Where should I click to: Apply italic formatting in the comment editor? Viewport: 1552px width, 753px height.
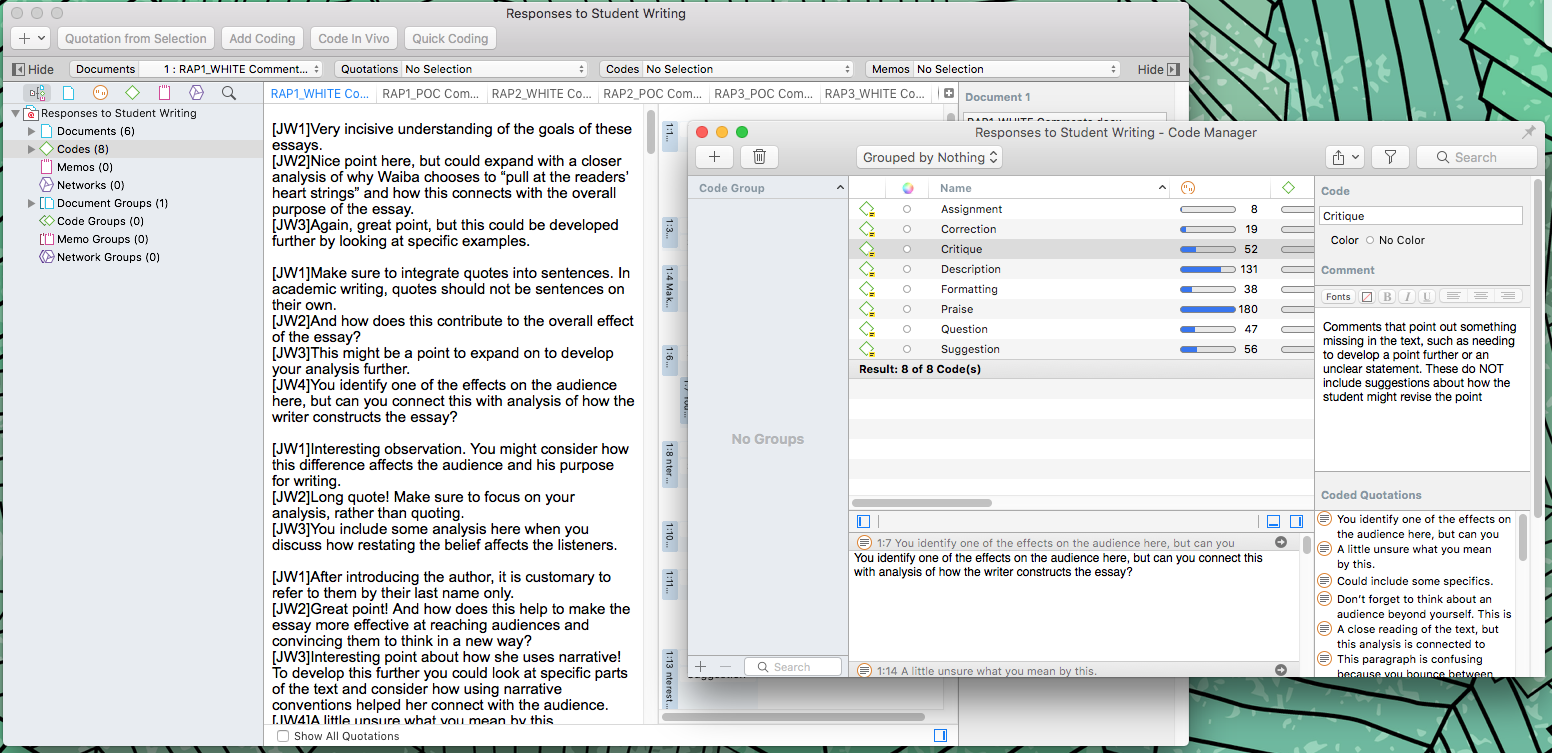1404,296
